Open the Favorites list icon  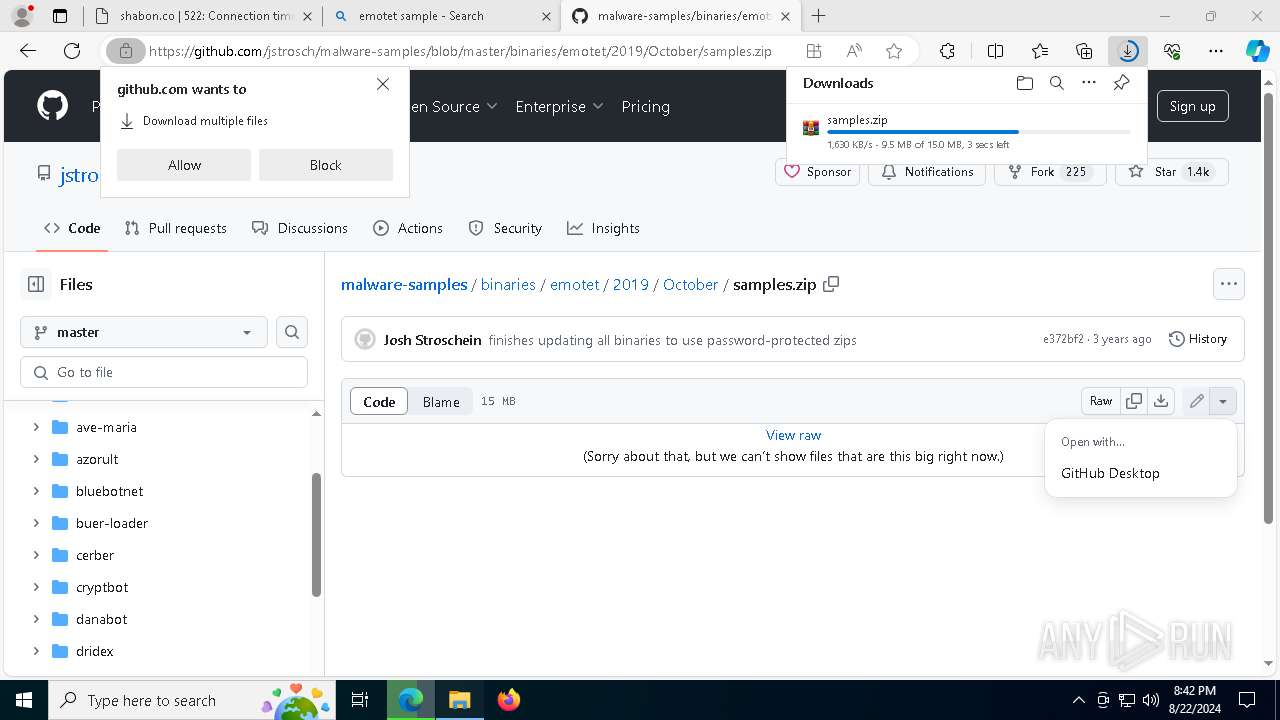[x=1040, y=51]
